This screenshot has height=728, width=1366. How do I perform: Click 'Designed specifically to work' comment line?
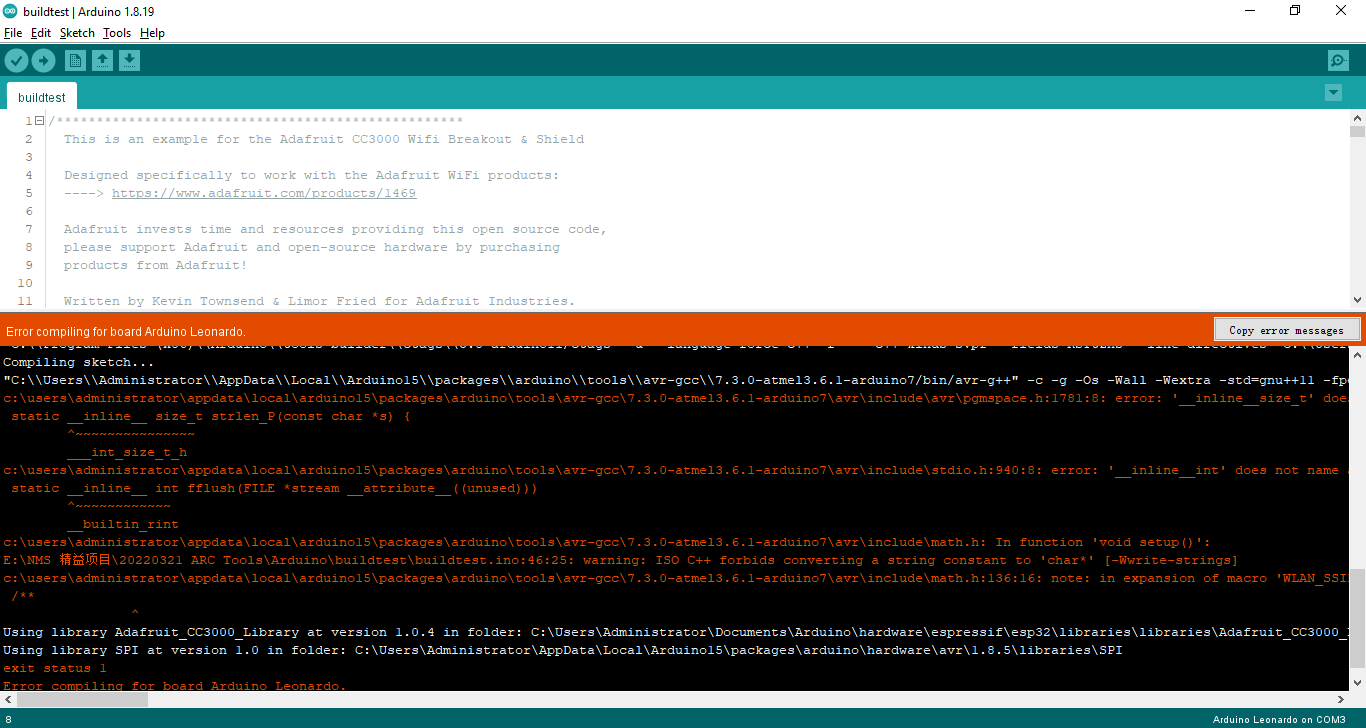(312, 175)
